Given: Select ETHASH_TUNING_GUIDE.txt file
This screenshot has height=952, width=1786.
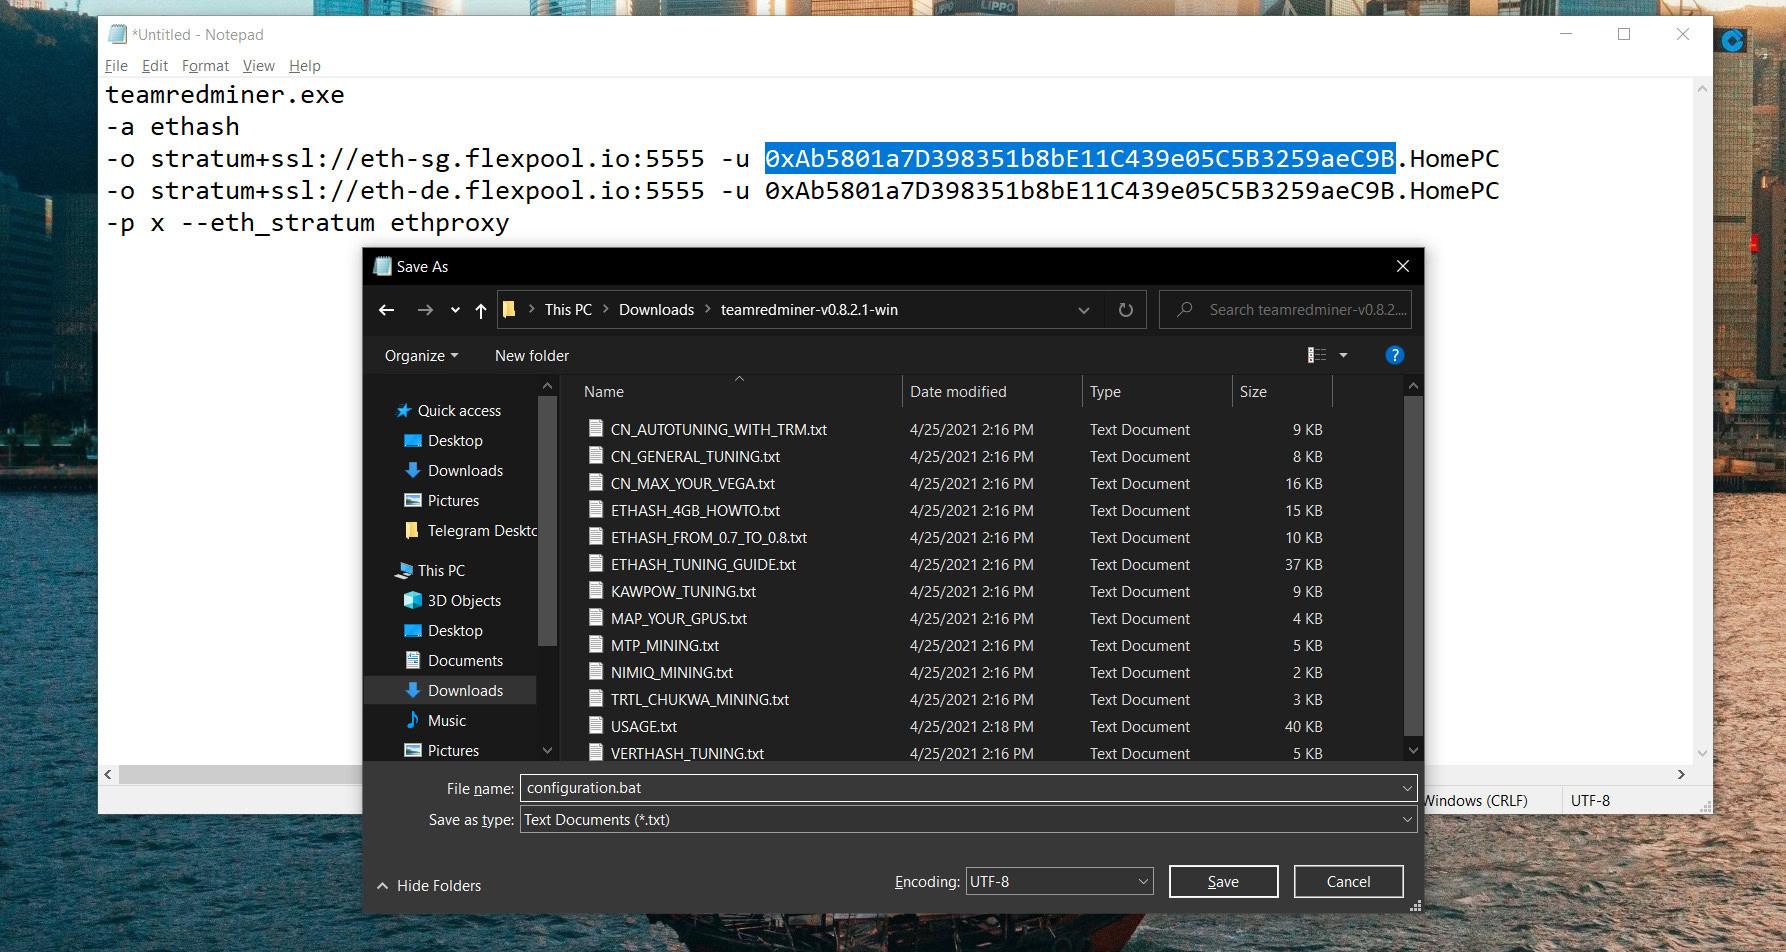Looking at the screenshot, I should coord(703,565).
